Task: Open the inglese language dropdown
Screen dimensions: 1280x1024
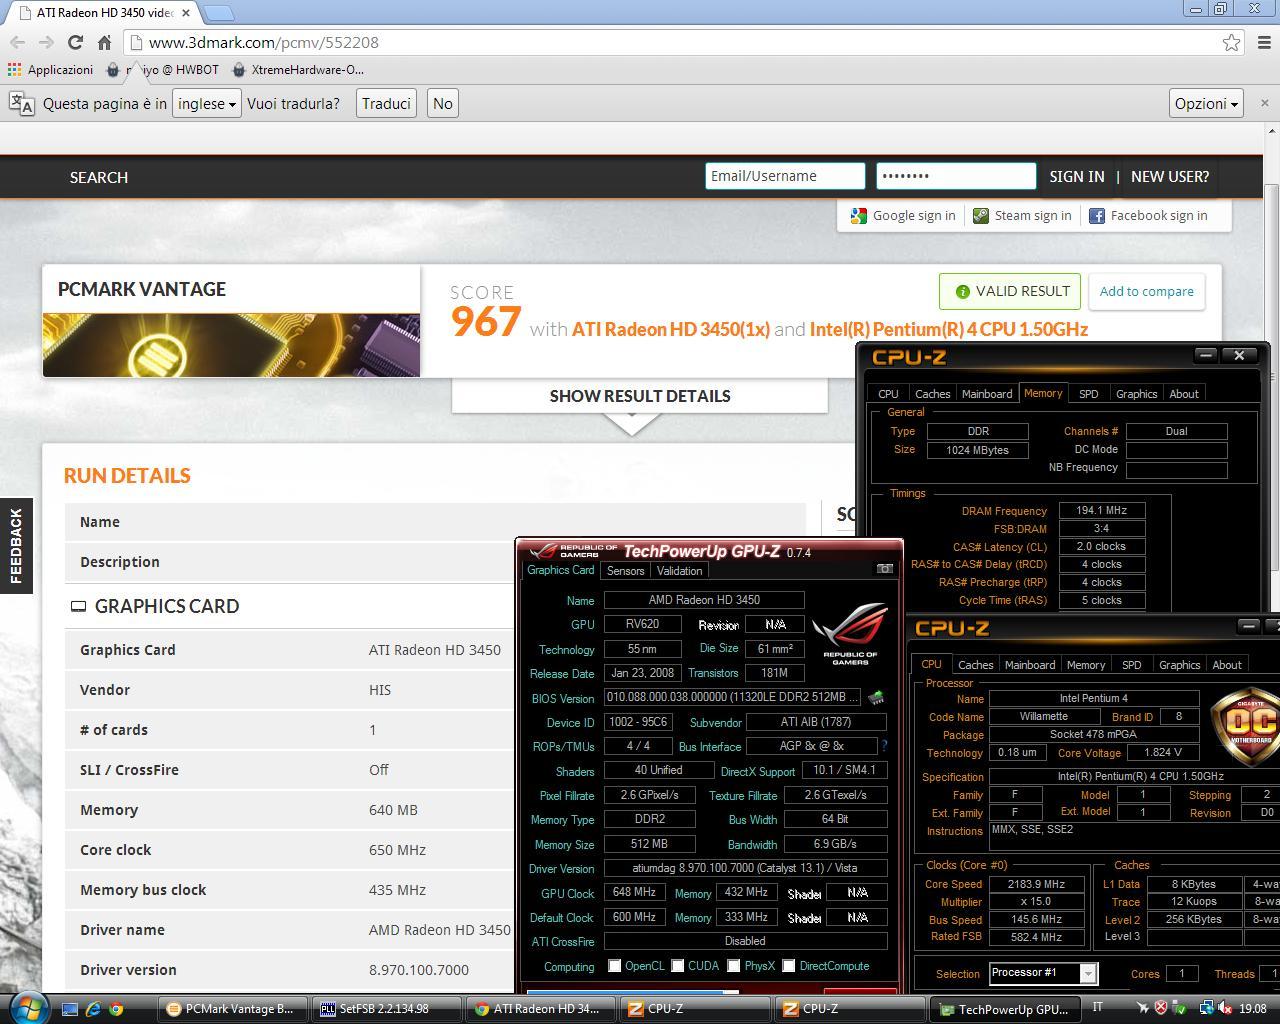Action: [207, 103]
